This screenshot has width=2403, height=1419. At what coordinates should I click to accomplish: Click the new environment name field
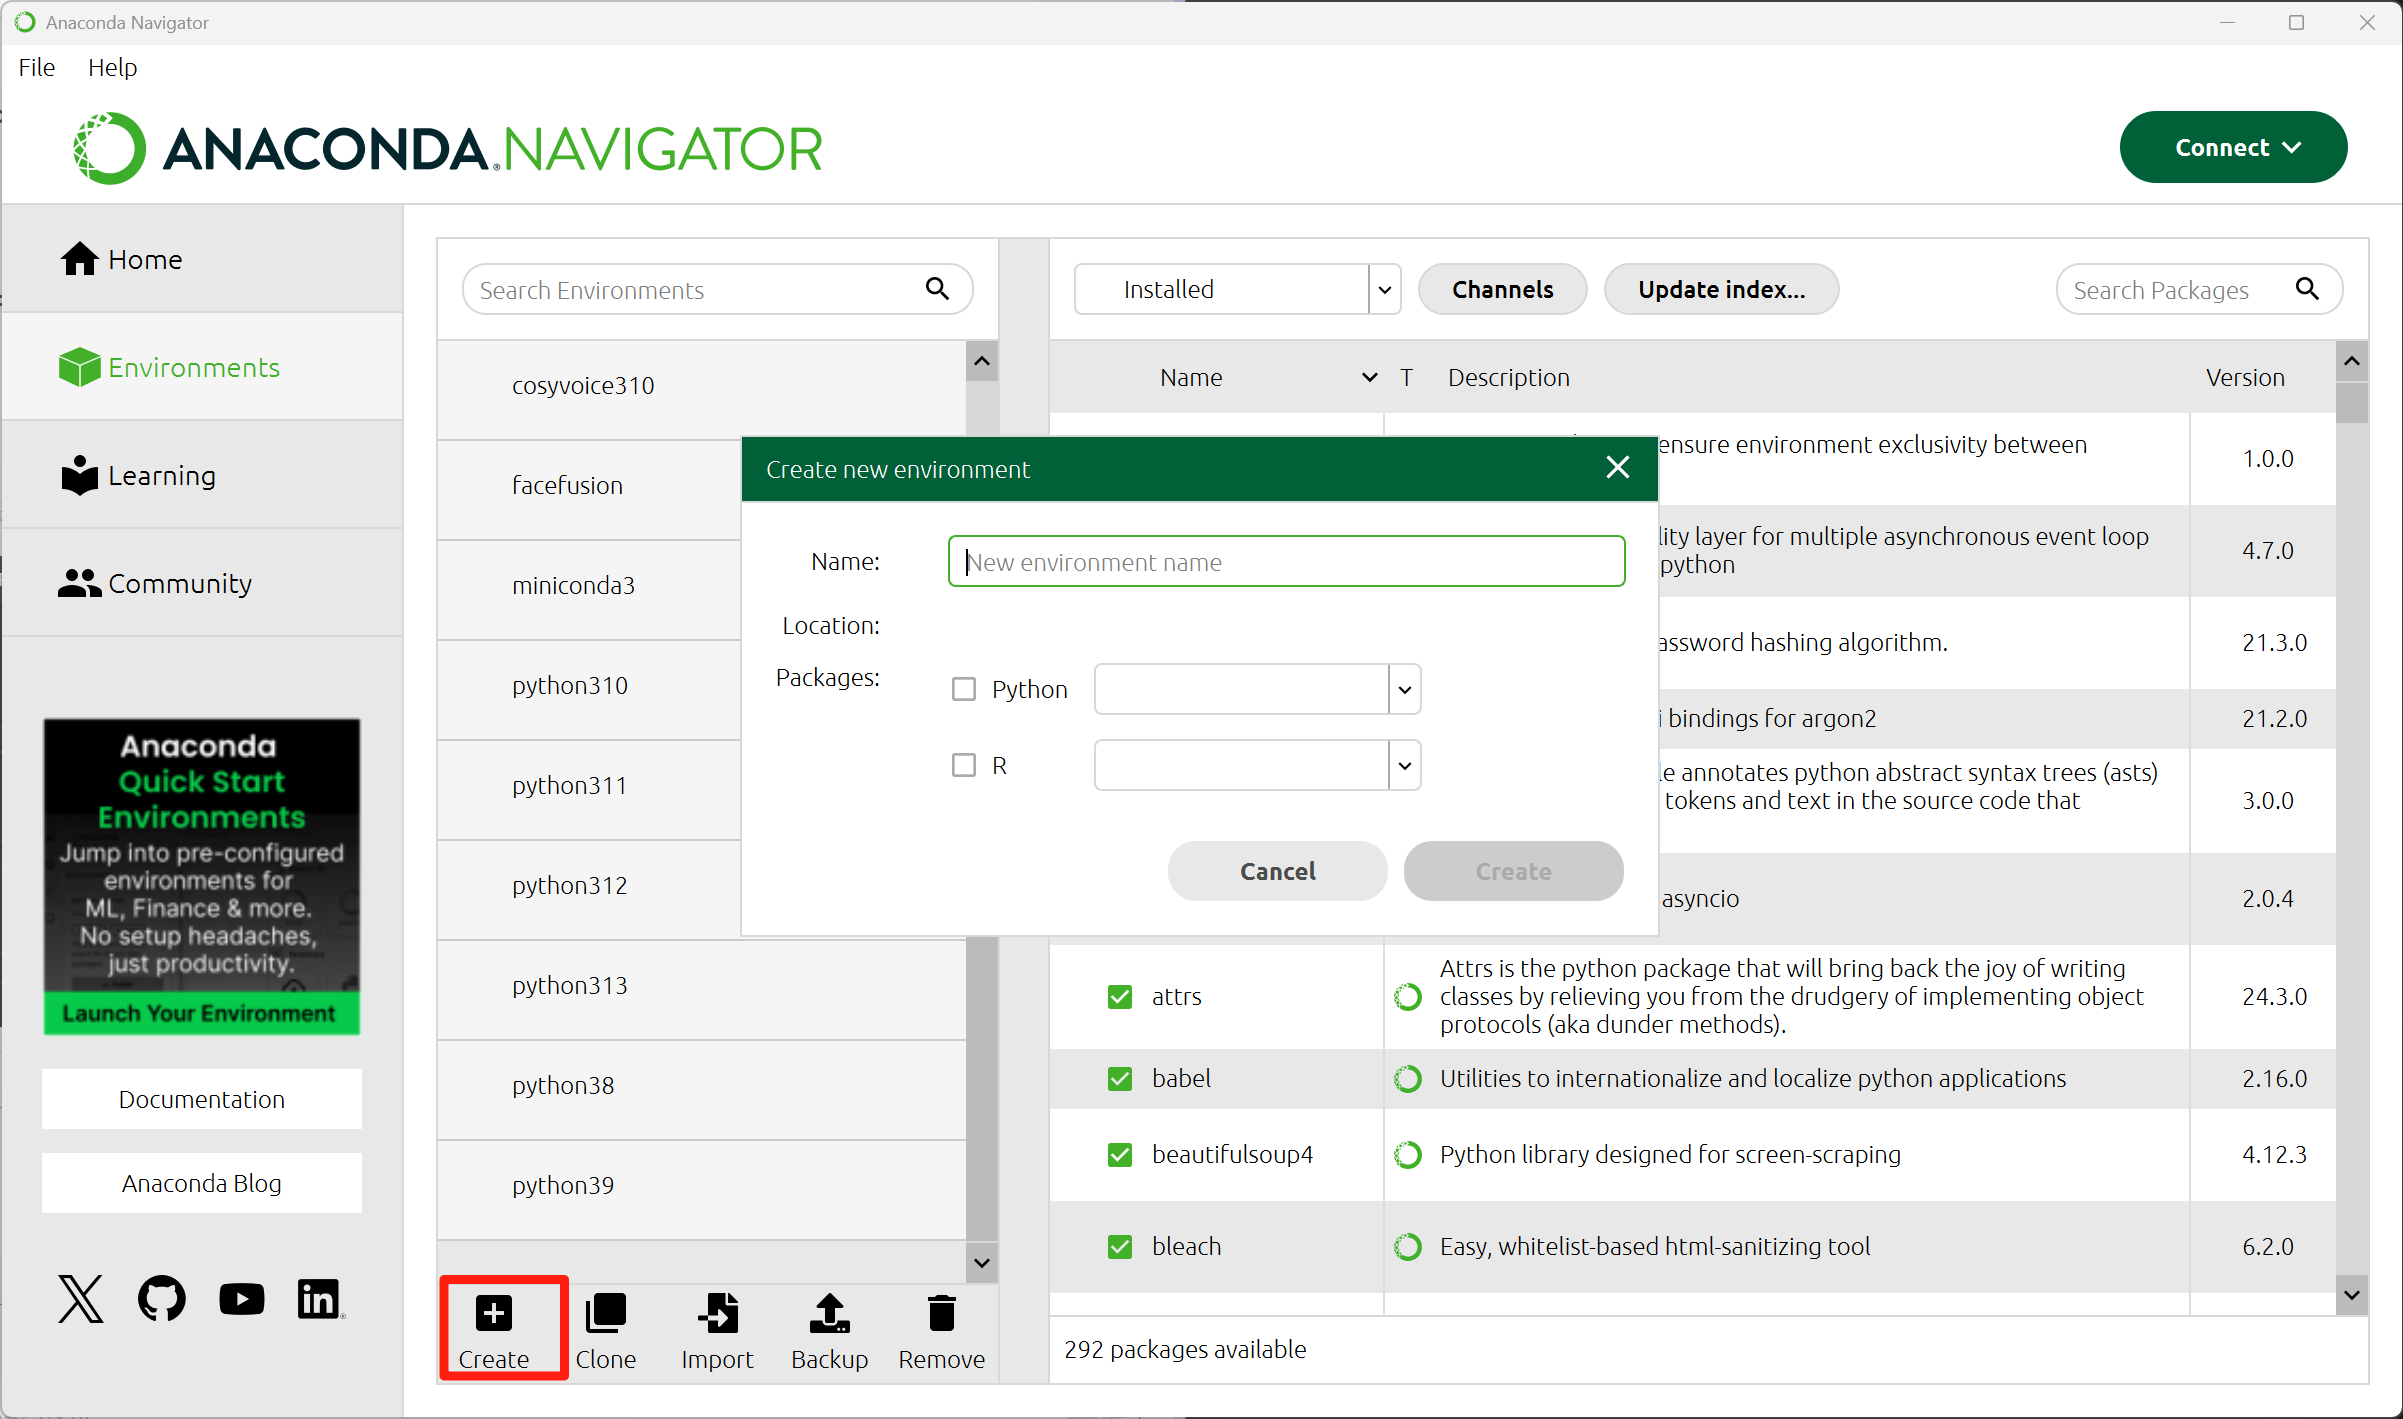click(1285, 562)
